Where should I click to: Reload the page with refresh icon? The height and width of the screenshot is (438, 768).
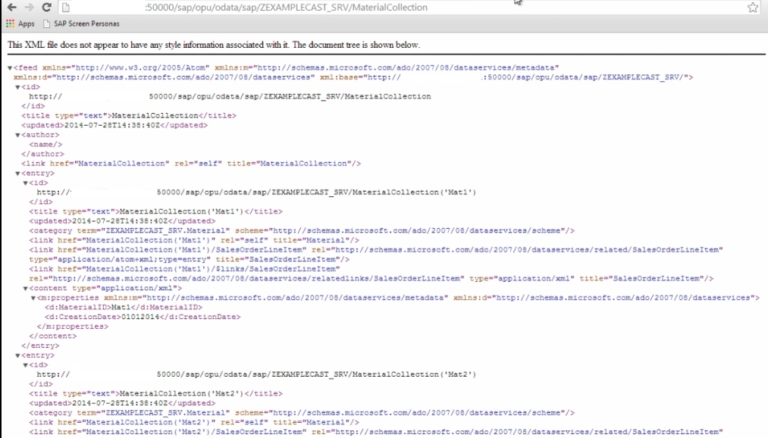click(x=48, y=8)
